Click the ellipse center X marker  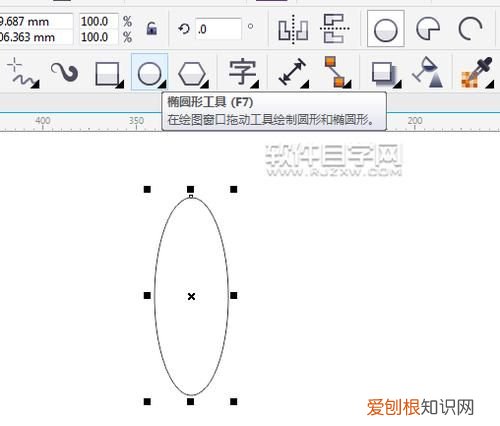tap(191, 296)
